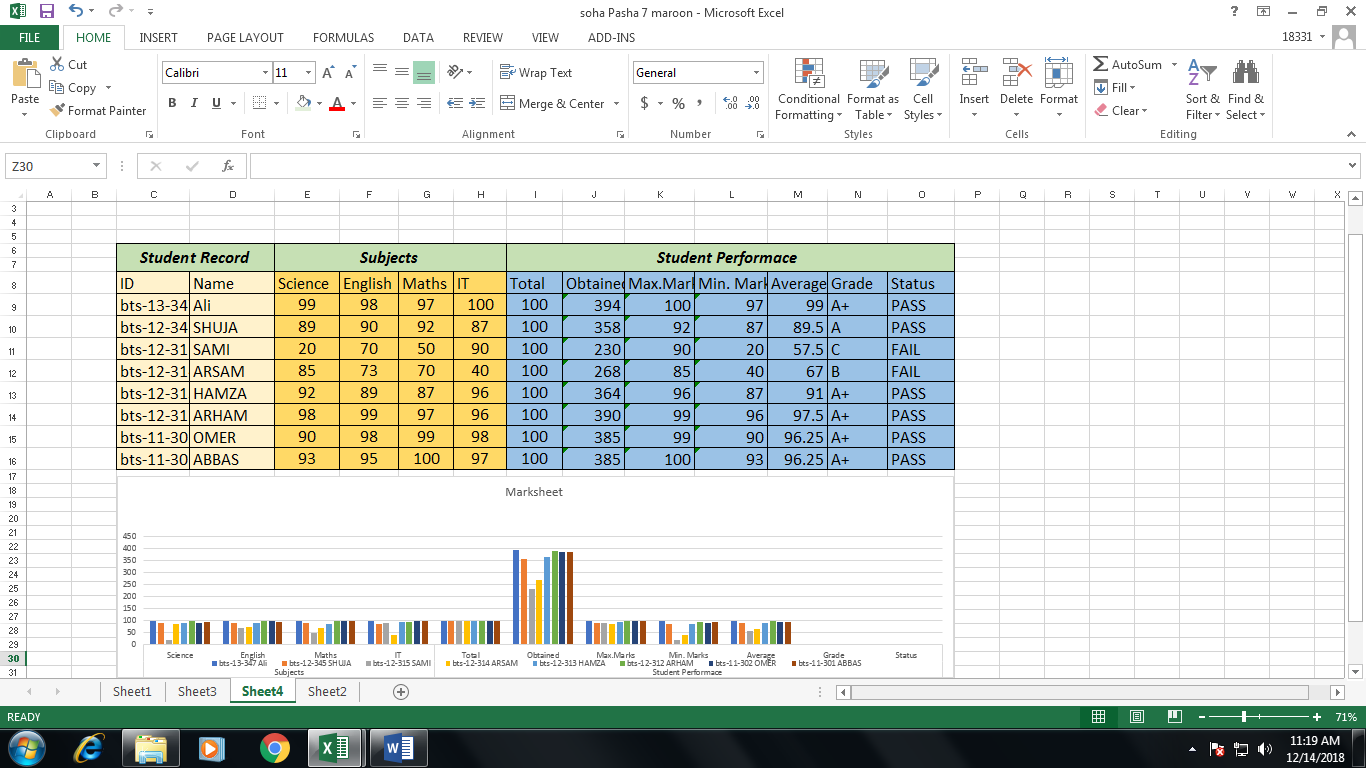Switch to the FORMULAS ribbon tab

[x=343, y=37]
